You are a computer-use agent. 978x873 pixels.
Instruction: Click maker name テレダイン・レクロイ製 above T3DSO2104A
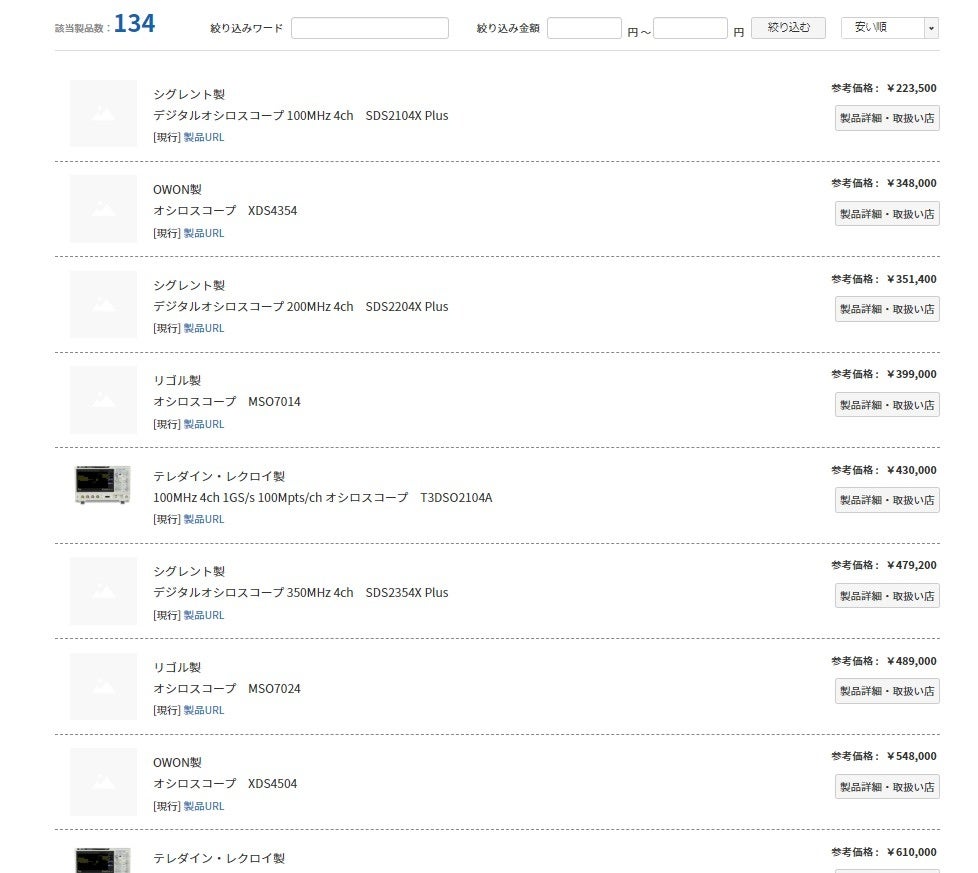[x=219, y=476]
